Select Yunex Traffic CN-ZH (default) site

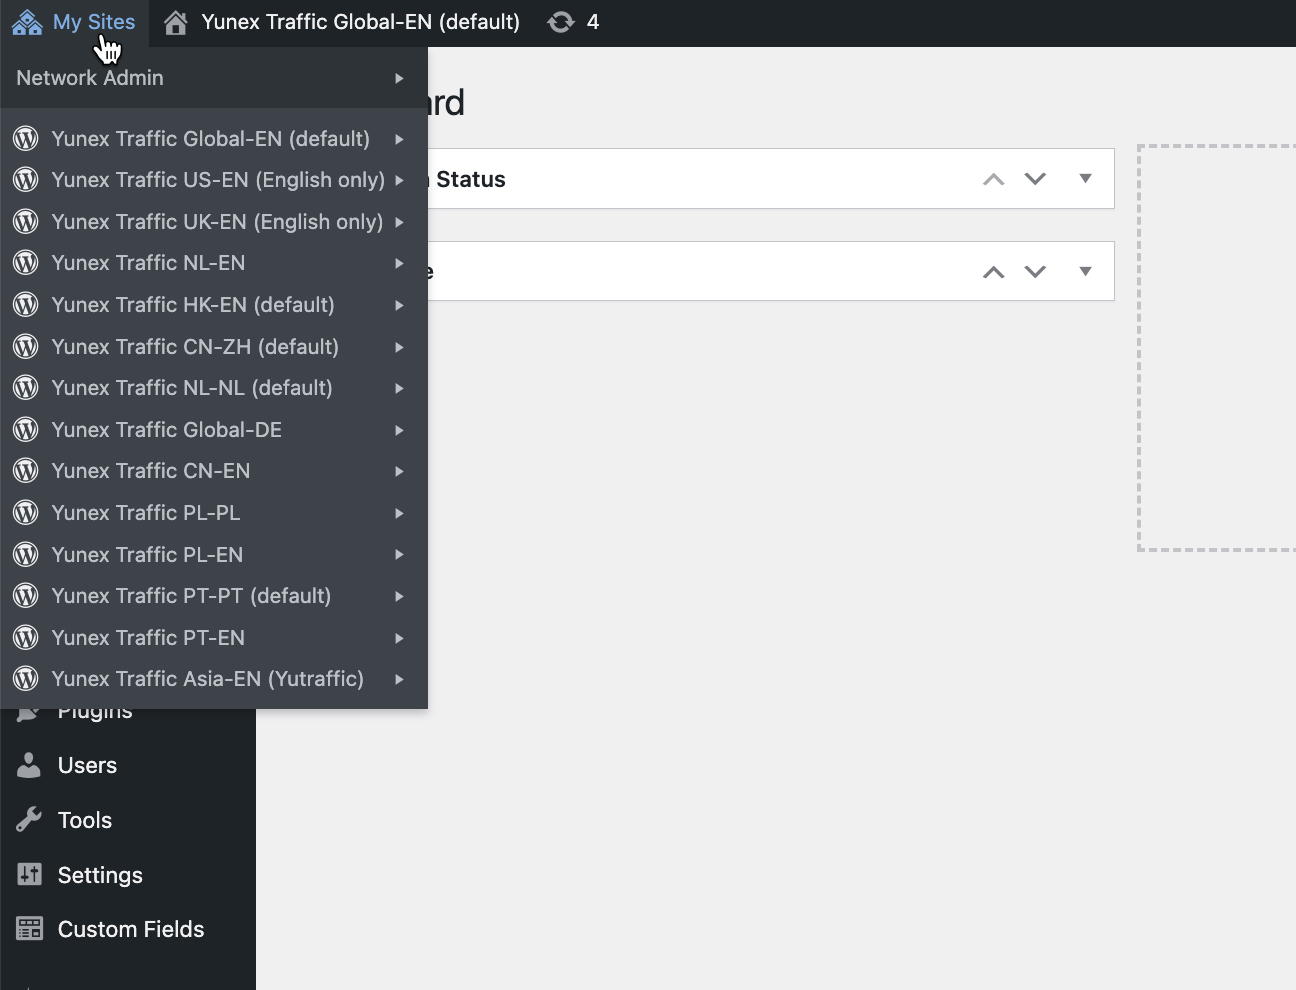[195, 347]
